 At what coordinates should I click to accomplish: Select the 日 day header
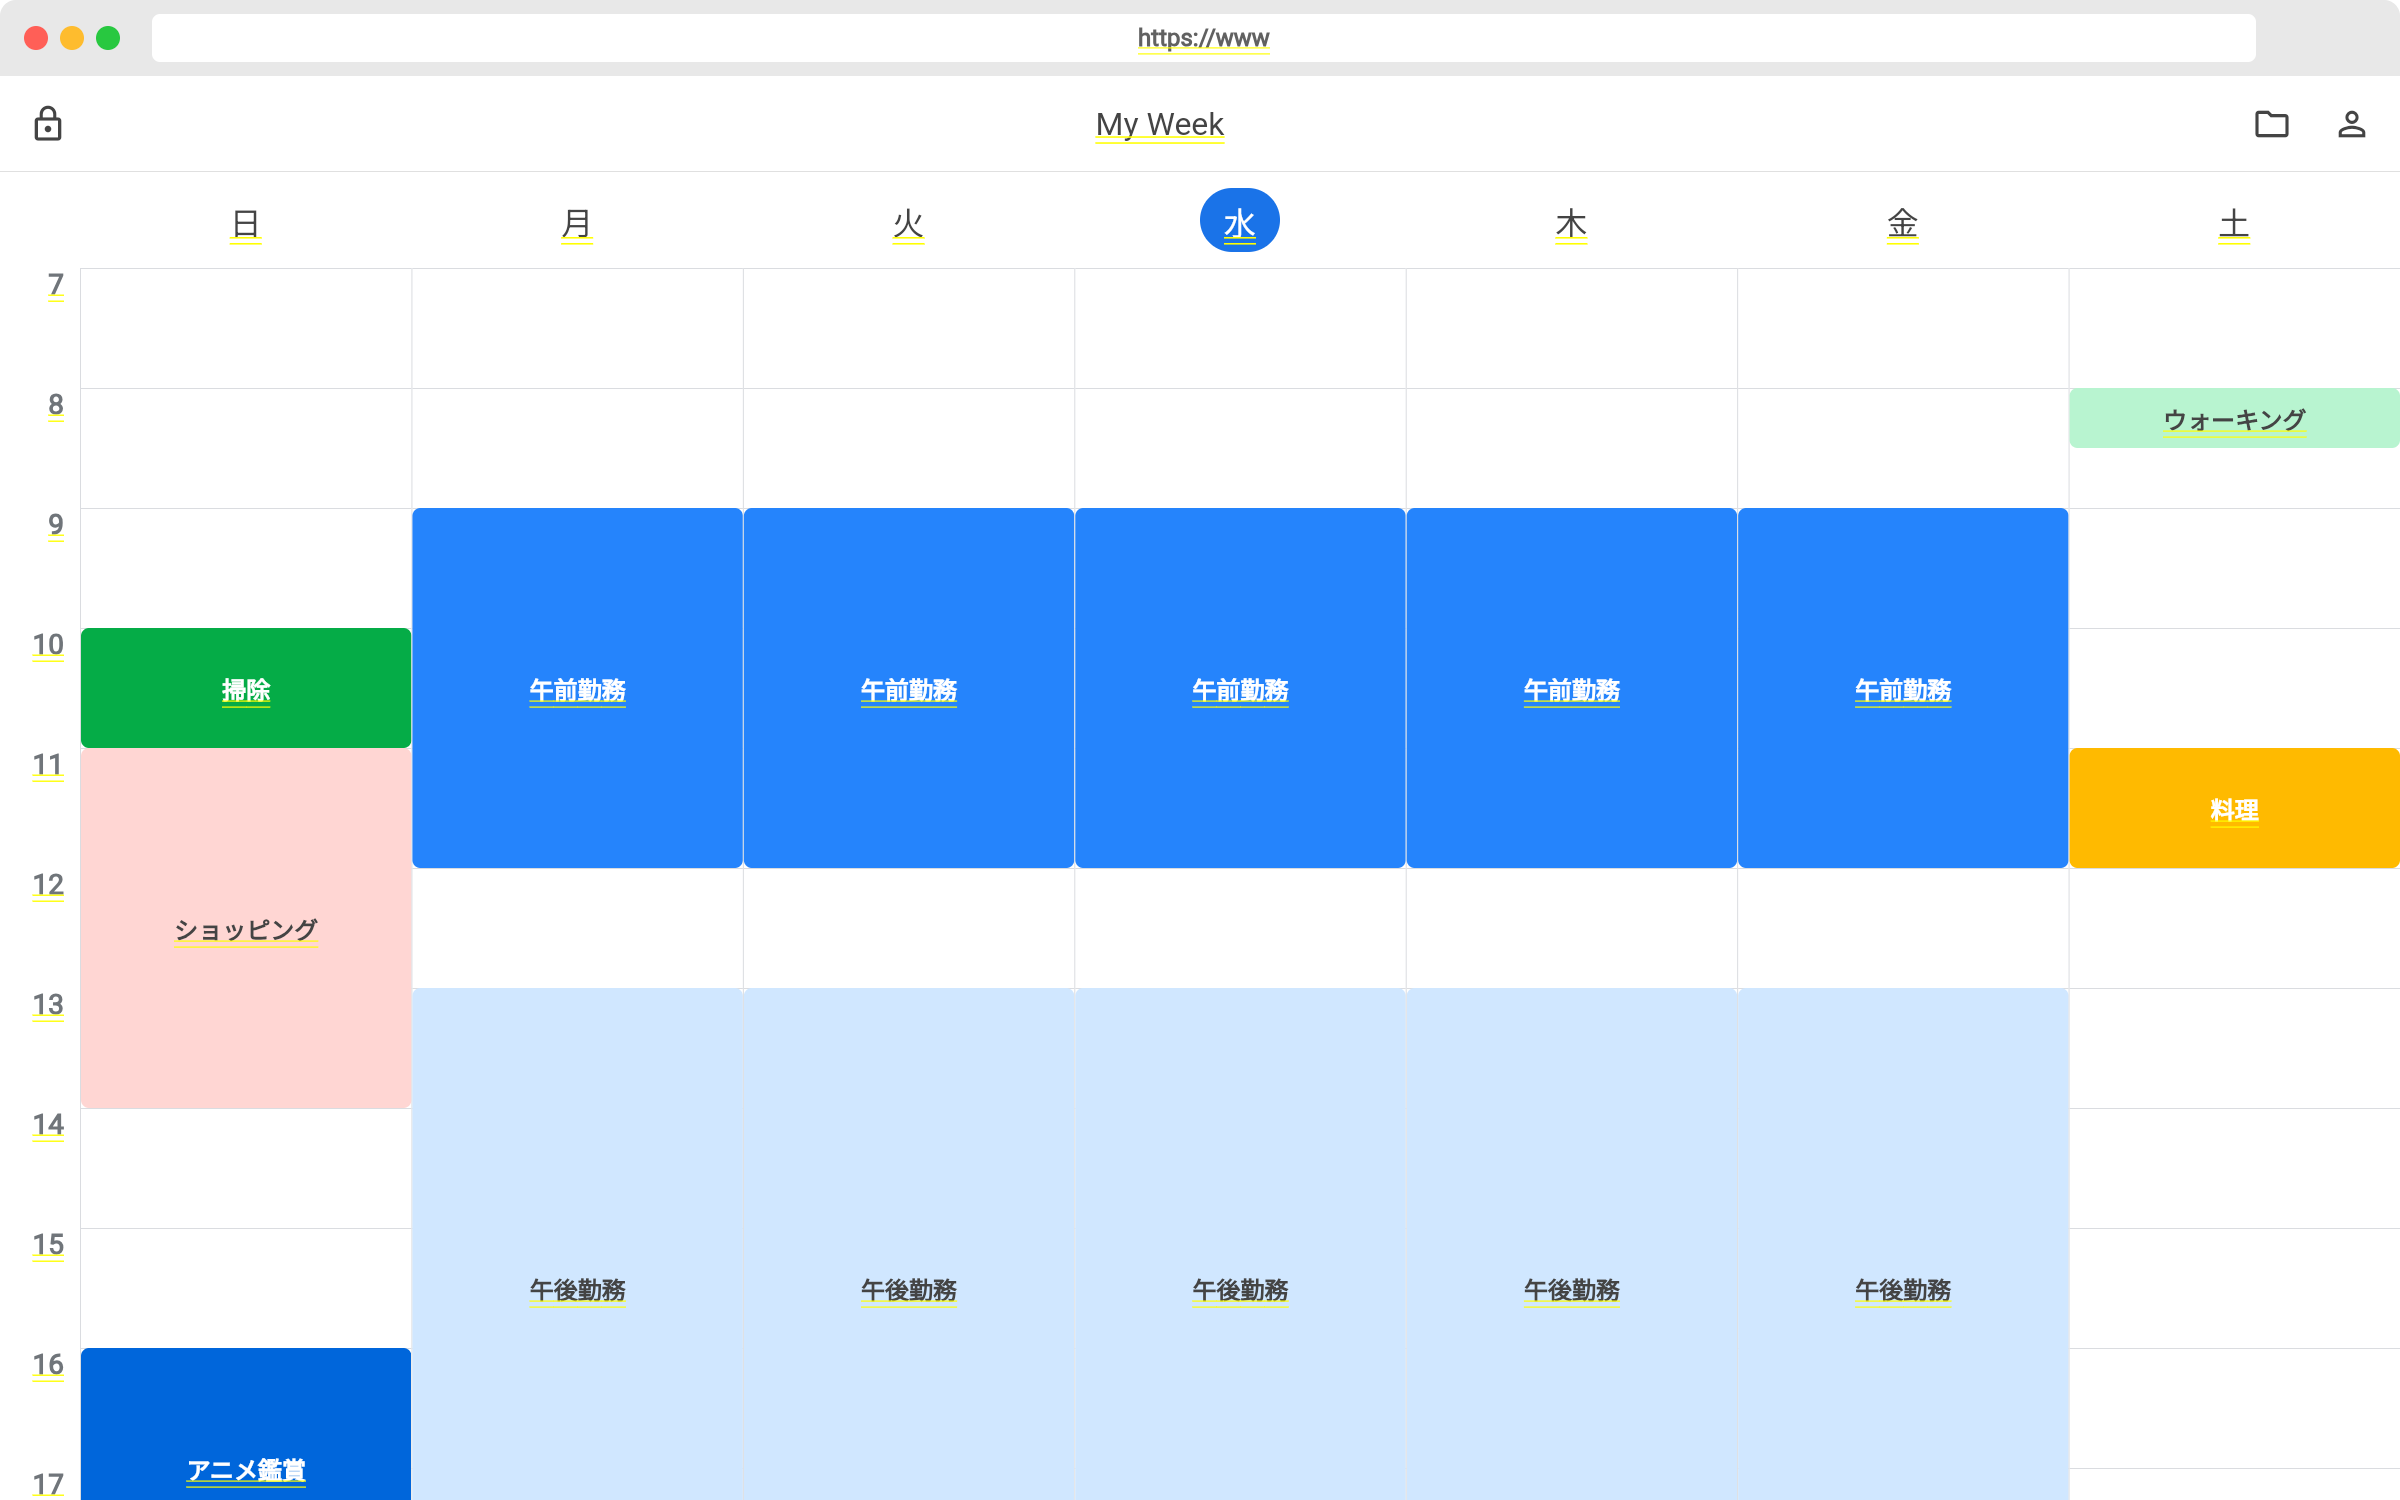pos(246,223)
